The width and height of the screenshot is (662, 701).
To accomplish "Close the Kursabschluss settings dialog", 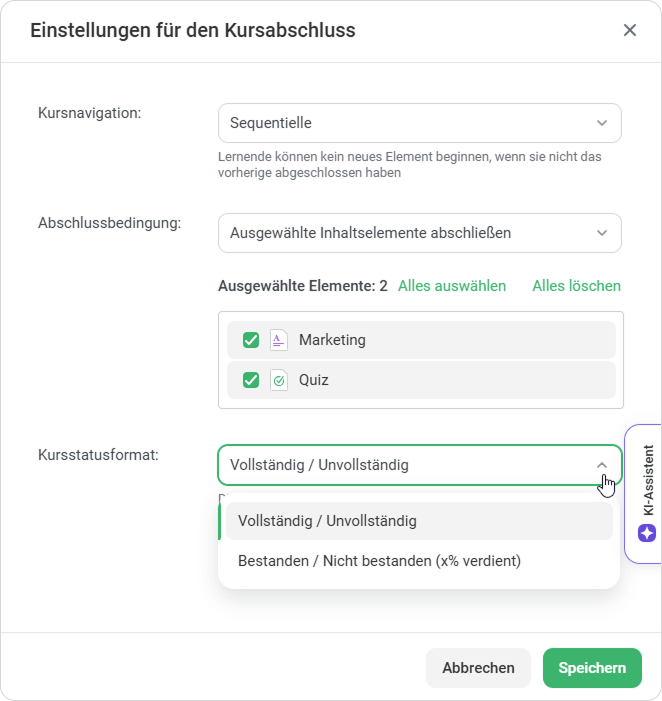I will 630,30.
